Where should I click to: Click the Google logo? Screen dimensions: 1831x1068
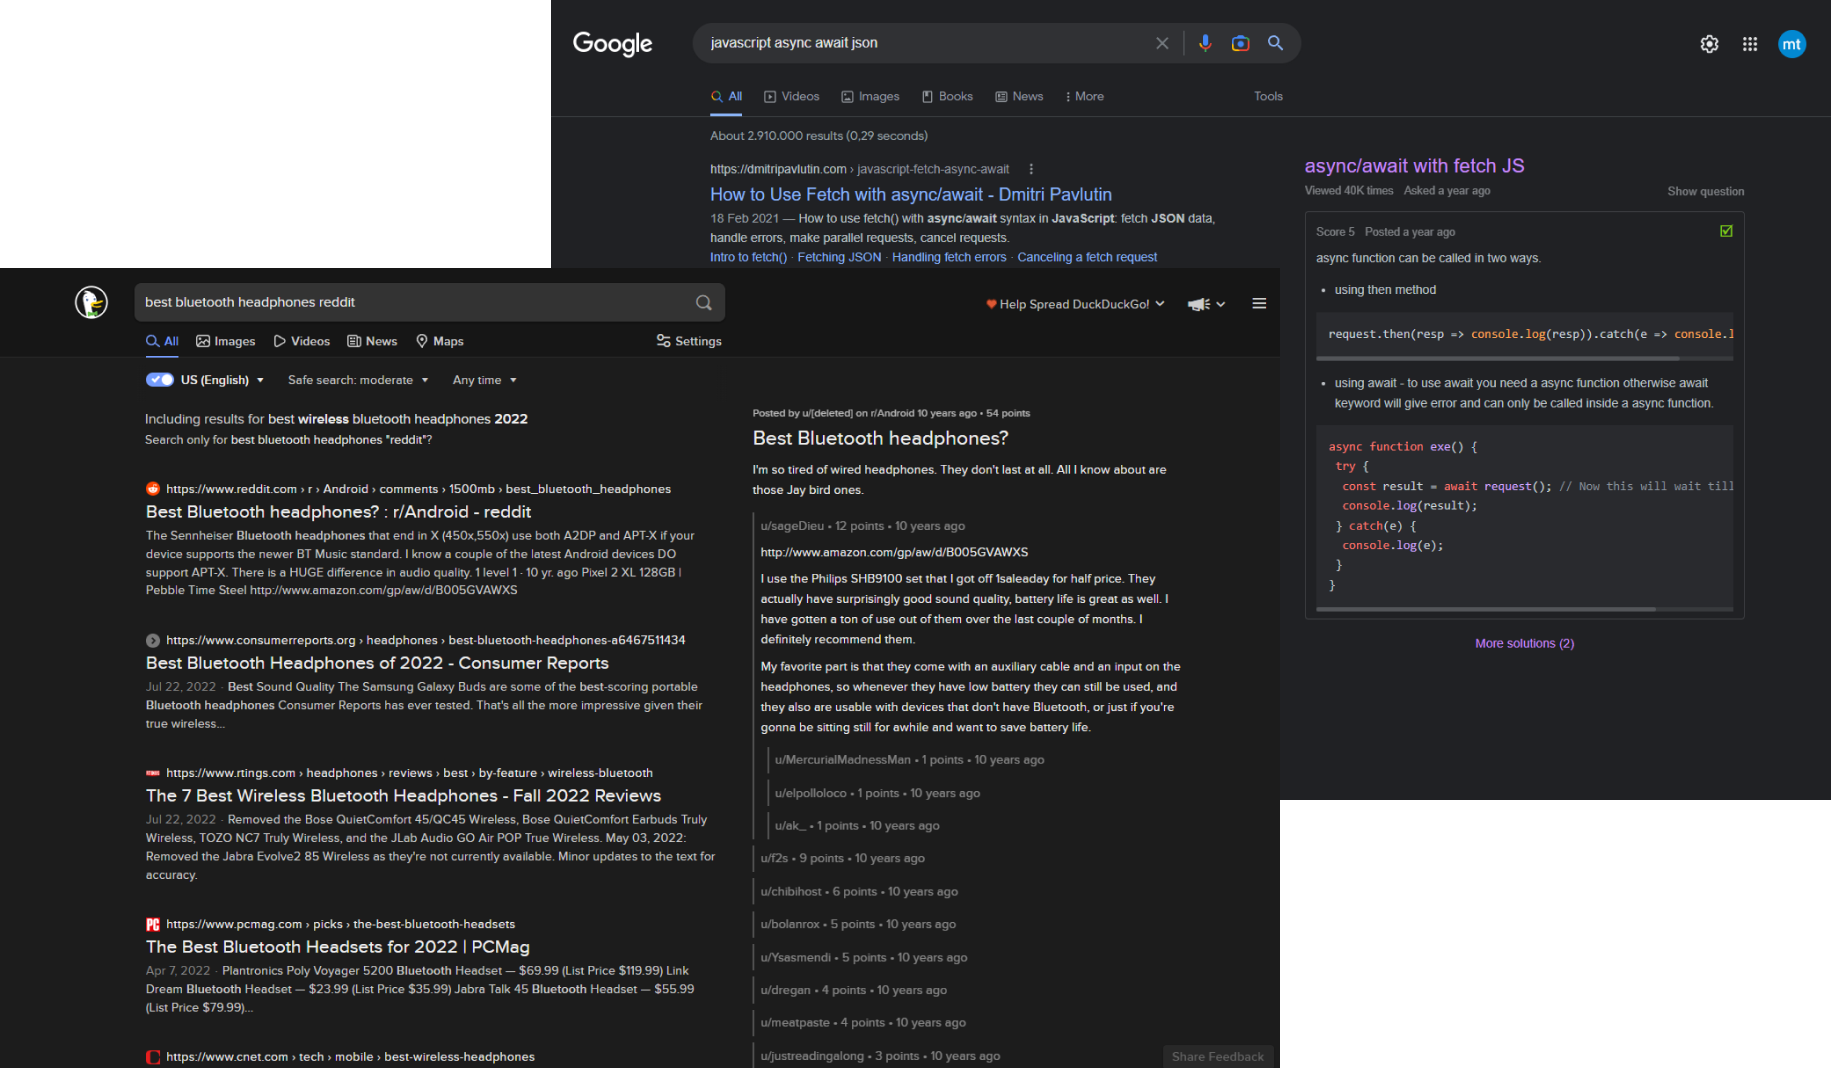coord(612,44)
